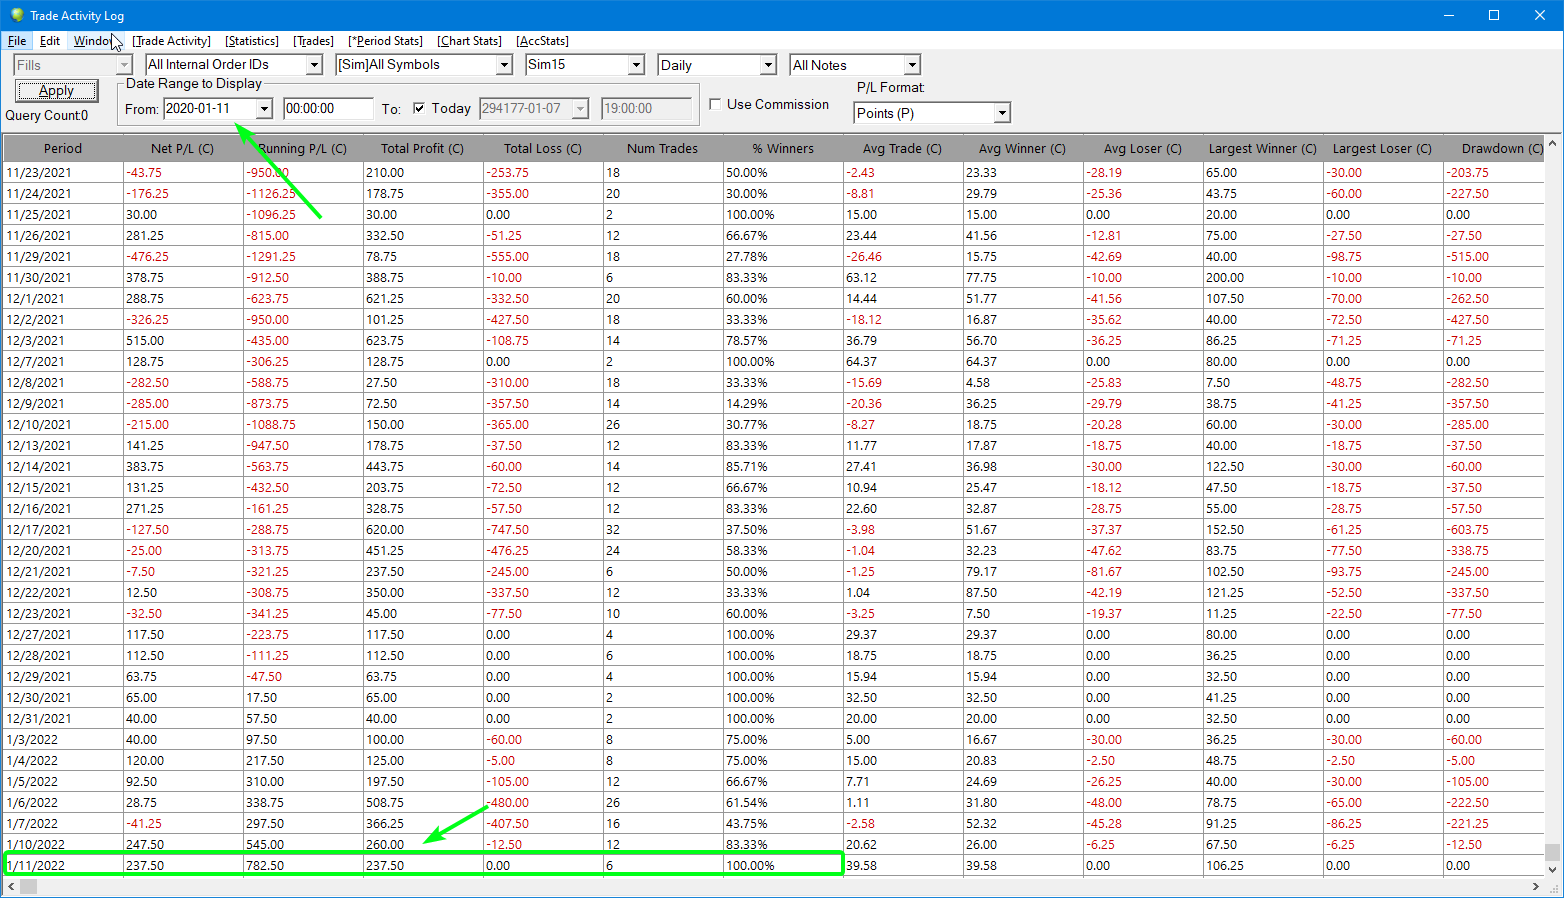Sort by the Num Trades column header
The image size is (1564, 898).
click(663, 149)
